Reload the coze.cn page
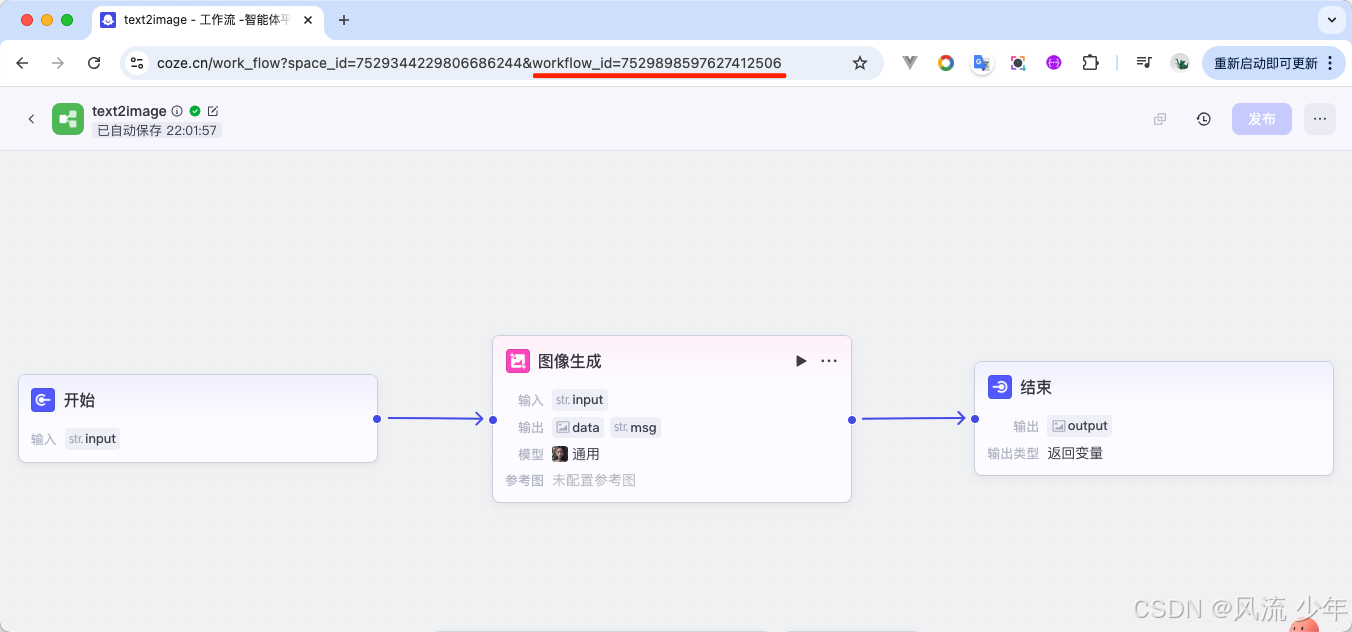The image size is (1352, 632). coord(94,63)
